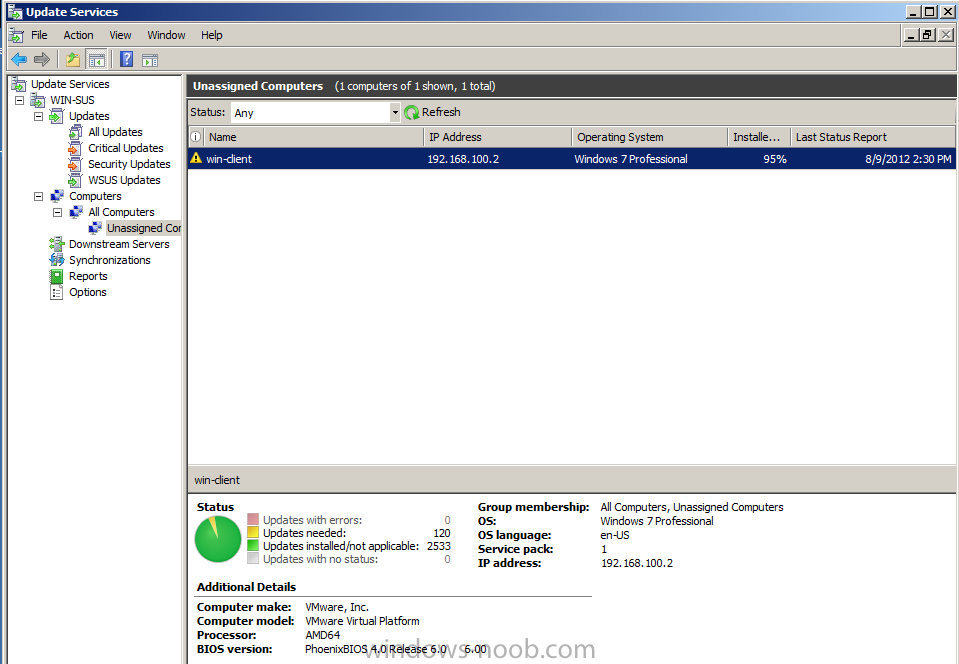Image resolution: width=959 pixels, height=664 pixels.
Task: Open the Status filter dropdown
Action: pyautogui.click(x=394, y=113)
